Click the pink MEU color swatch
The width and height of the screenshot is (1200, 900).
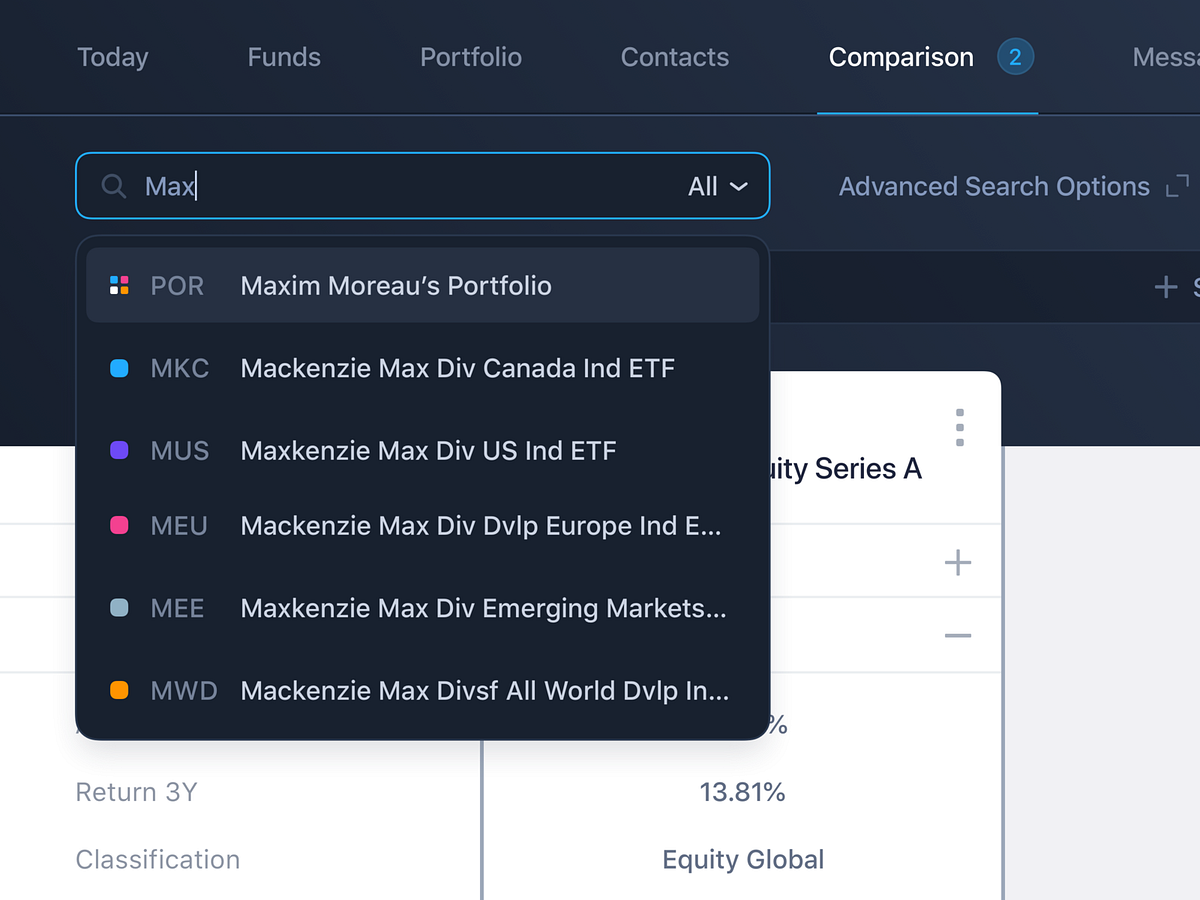119,525
